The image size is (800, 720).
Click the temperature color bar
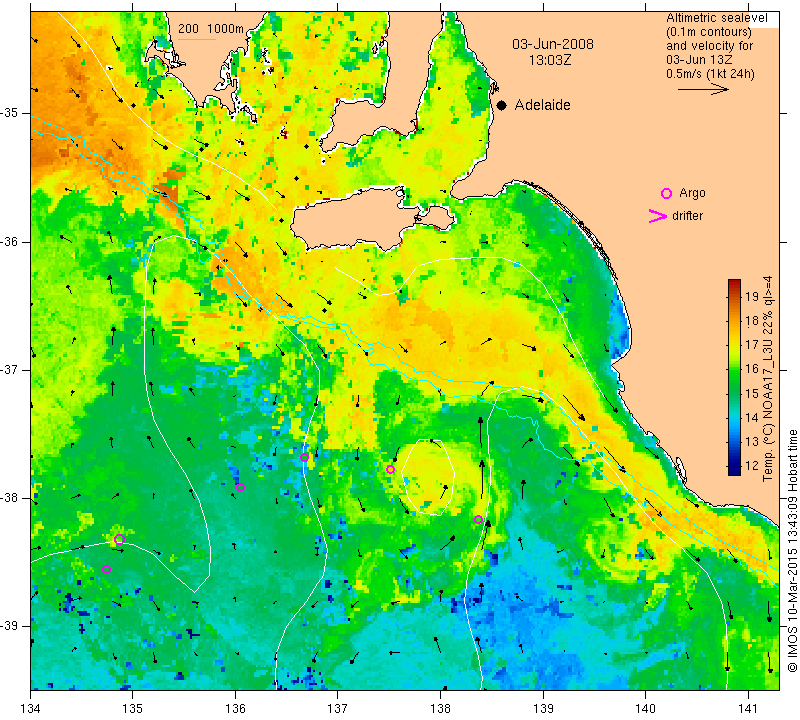[x=734, y=377]
